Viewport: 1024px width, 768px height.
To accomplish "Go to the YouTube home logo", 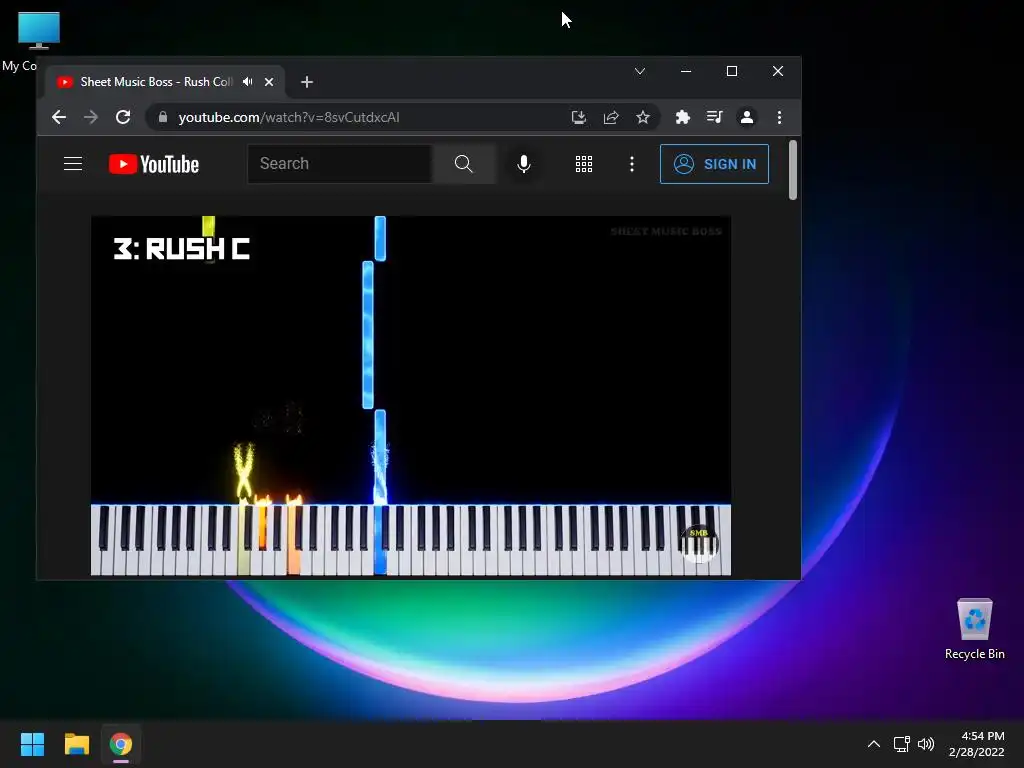I will [154, 164].
